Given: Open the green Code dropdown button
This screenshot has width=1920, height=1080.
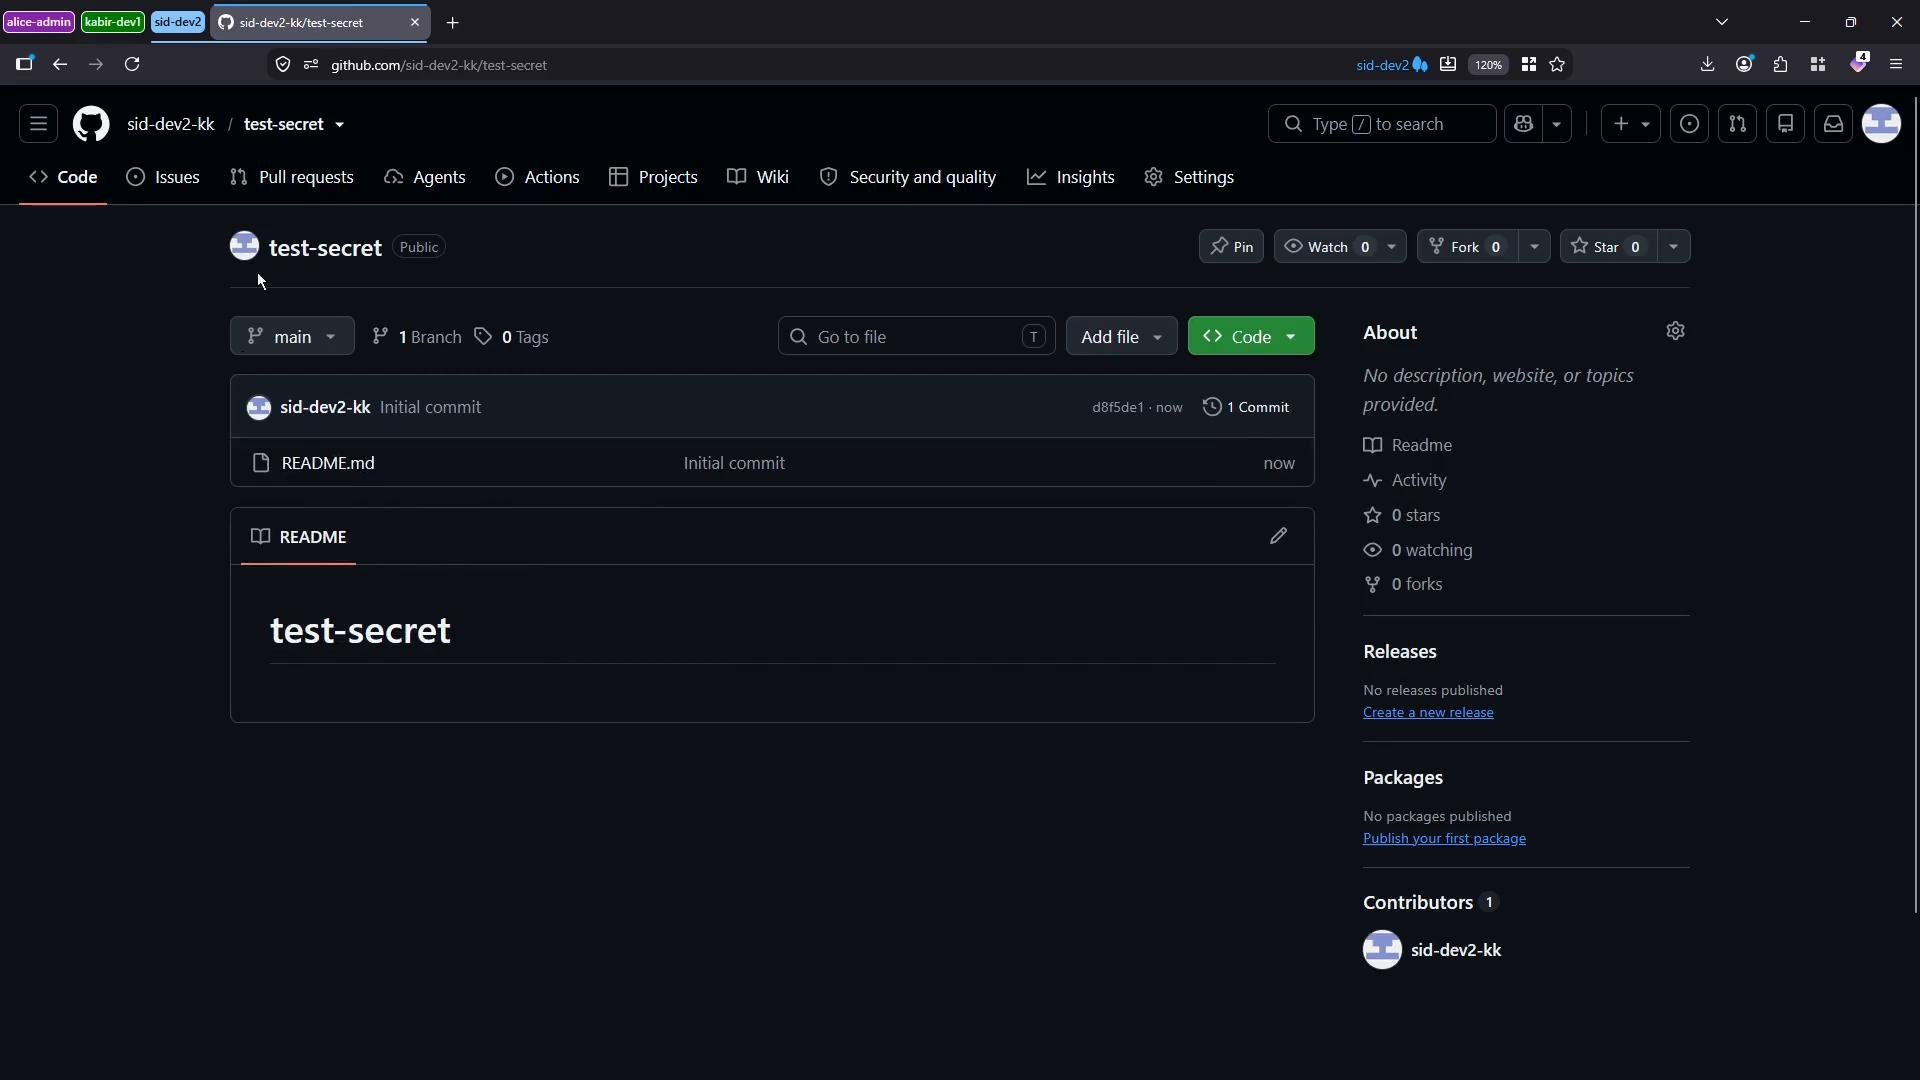Looking at the screenshot, I should (x=1251, y=336).
